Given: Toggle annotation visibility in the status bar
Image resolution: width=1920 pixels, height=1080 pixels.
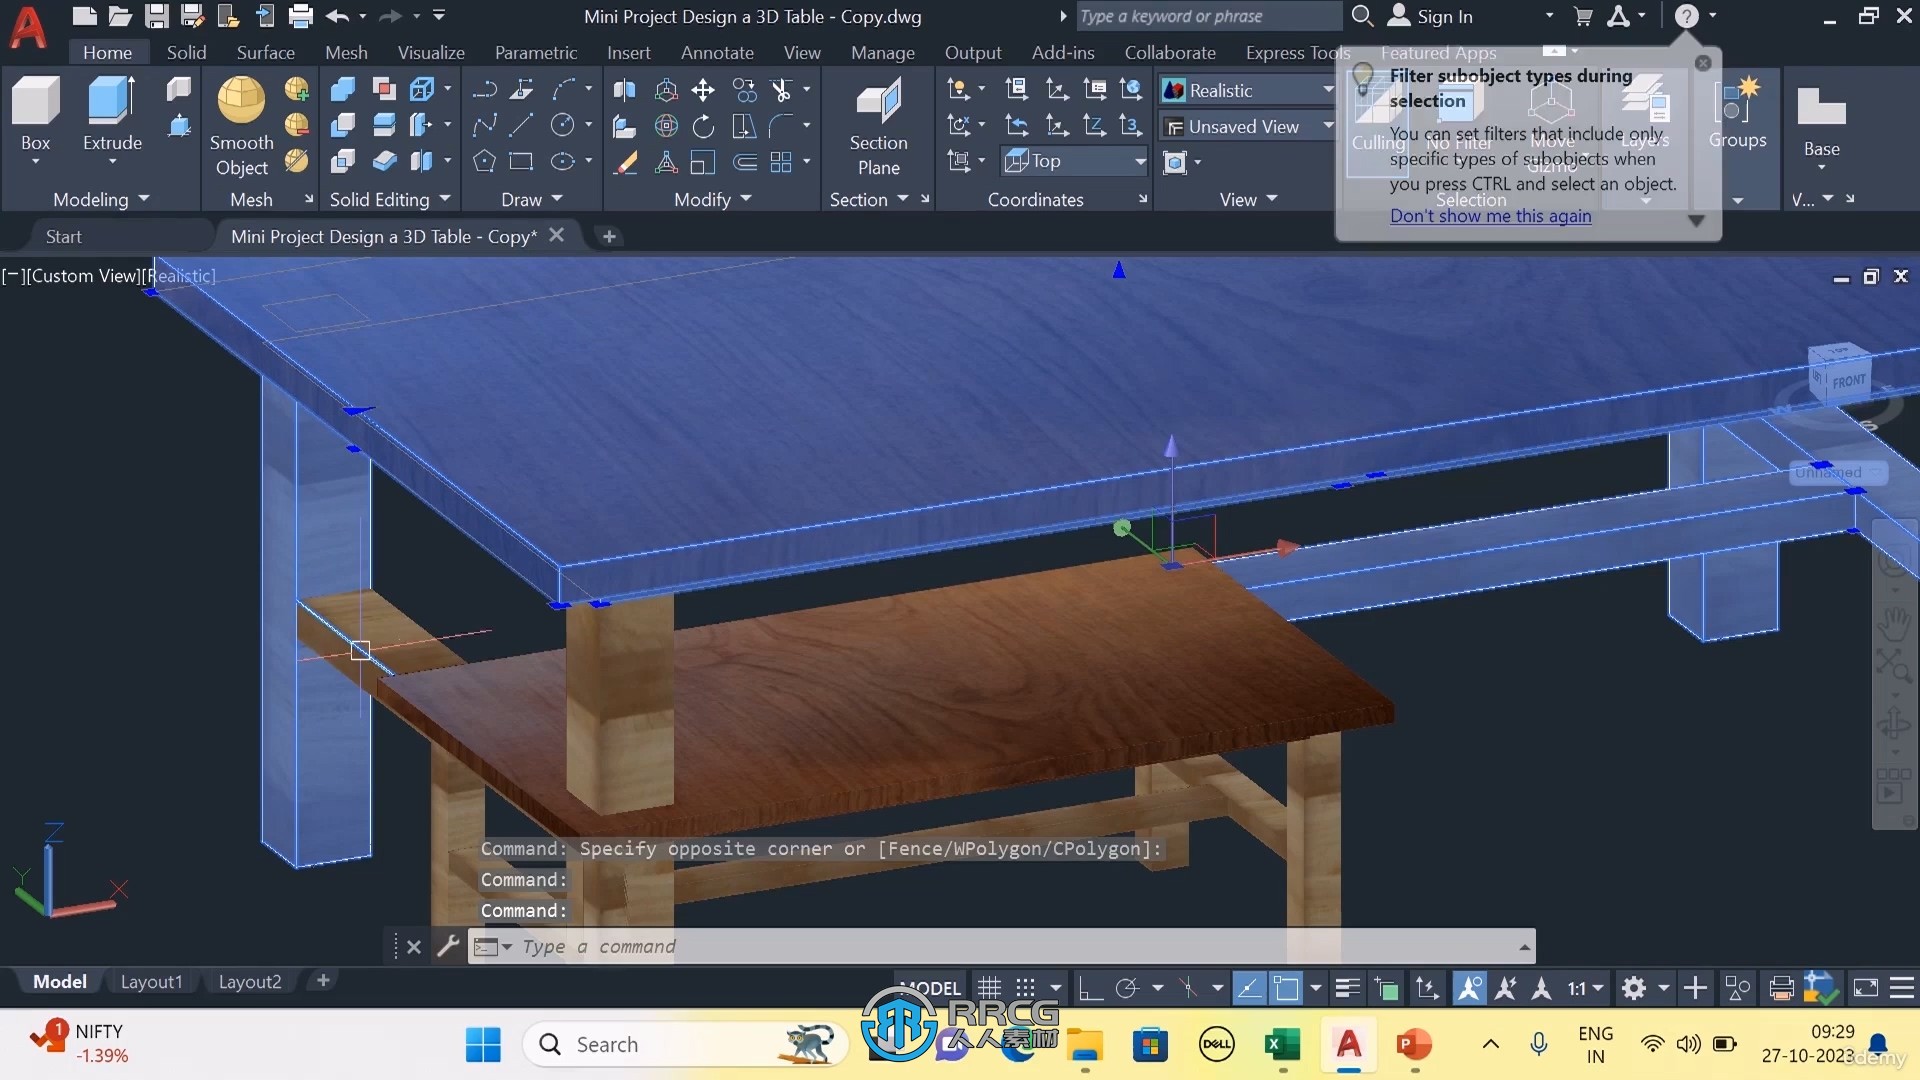Looking at the screenshot, I should click(1469, 988).
